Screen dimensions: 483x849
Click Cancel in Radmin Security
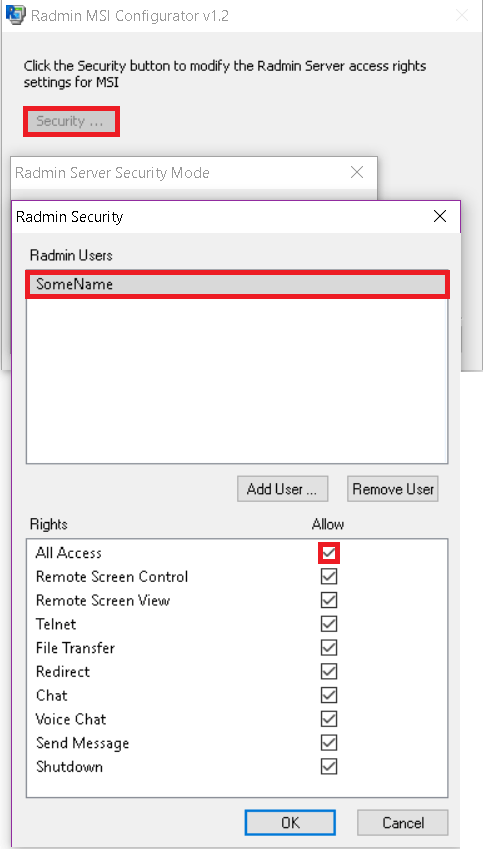pos(403,822)
